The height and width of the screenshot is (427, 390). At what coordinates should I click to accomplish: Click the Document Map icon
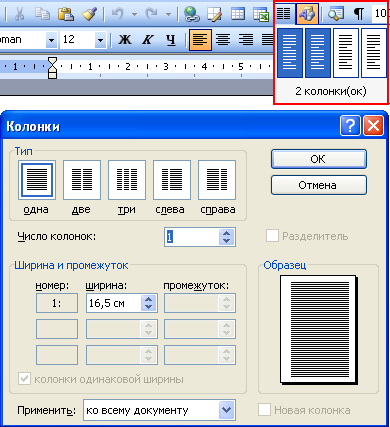[336, 14]
